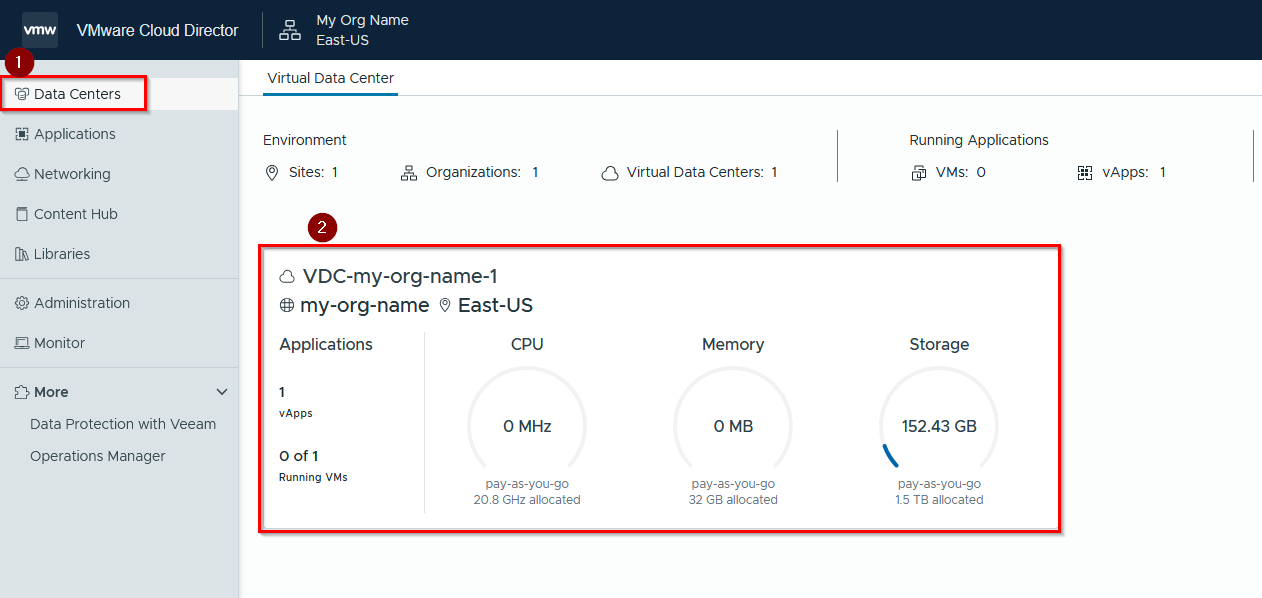Click the Applications sidebar icon
This screenshot has height=598, width=1262.
(22, 134)
